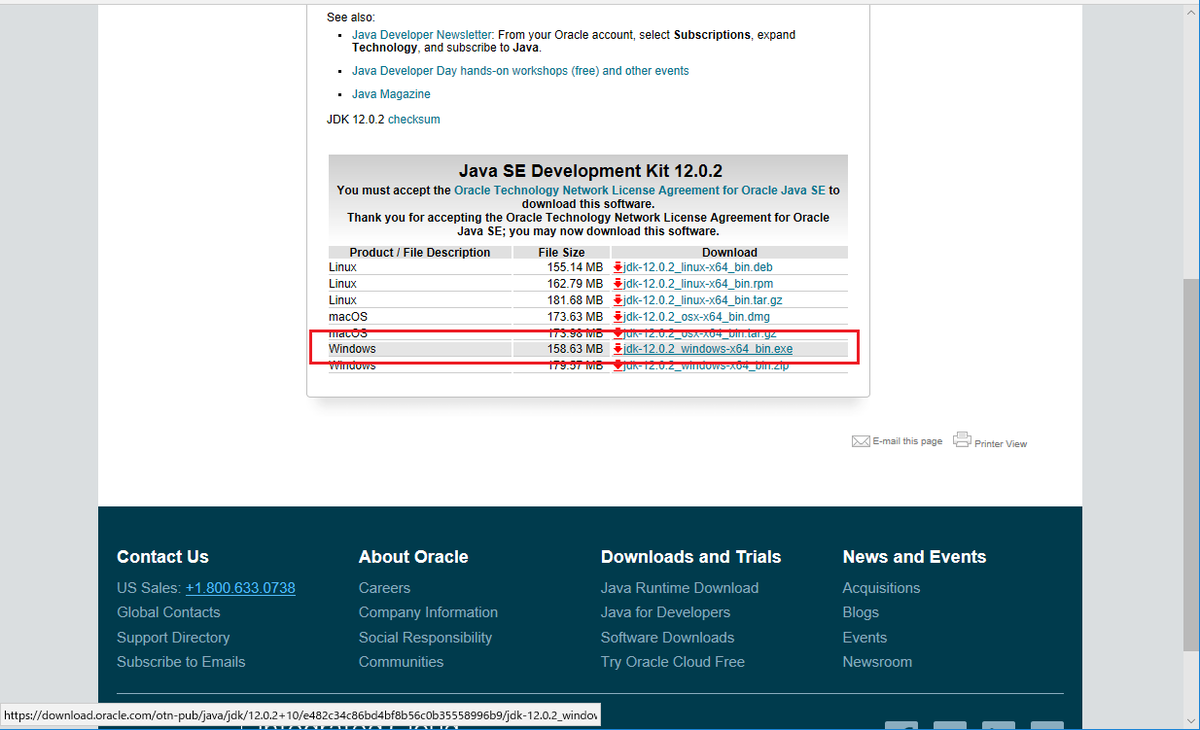Call US Sales at +1.800.633.0738
1200x730 pixels.
[240, 587]
